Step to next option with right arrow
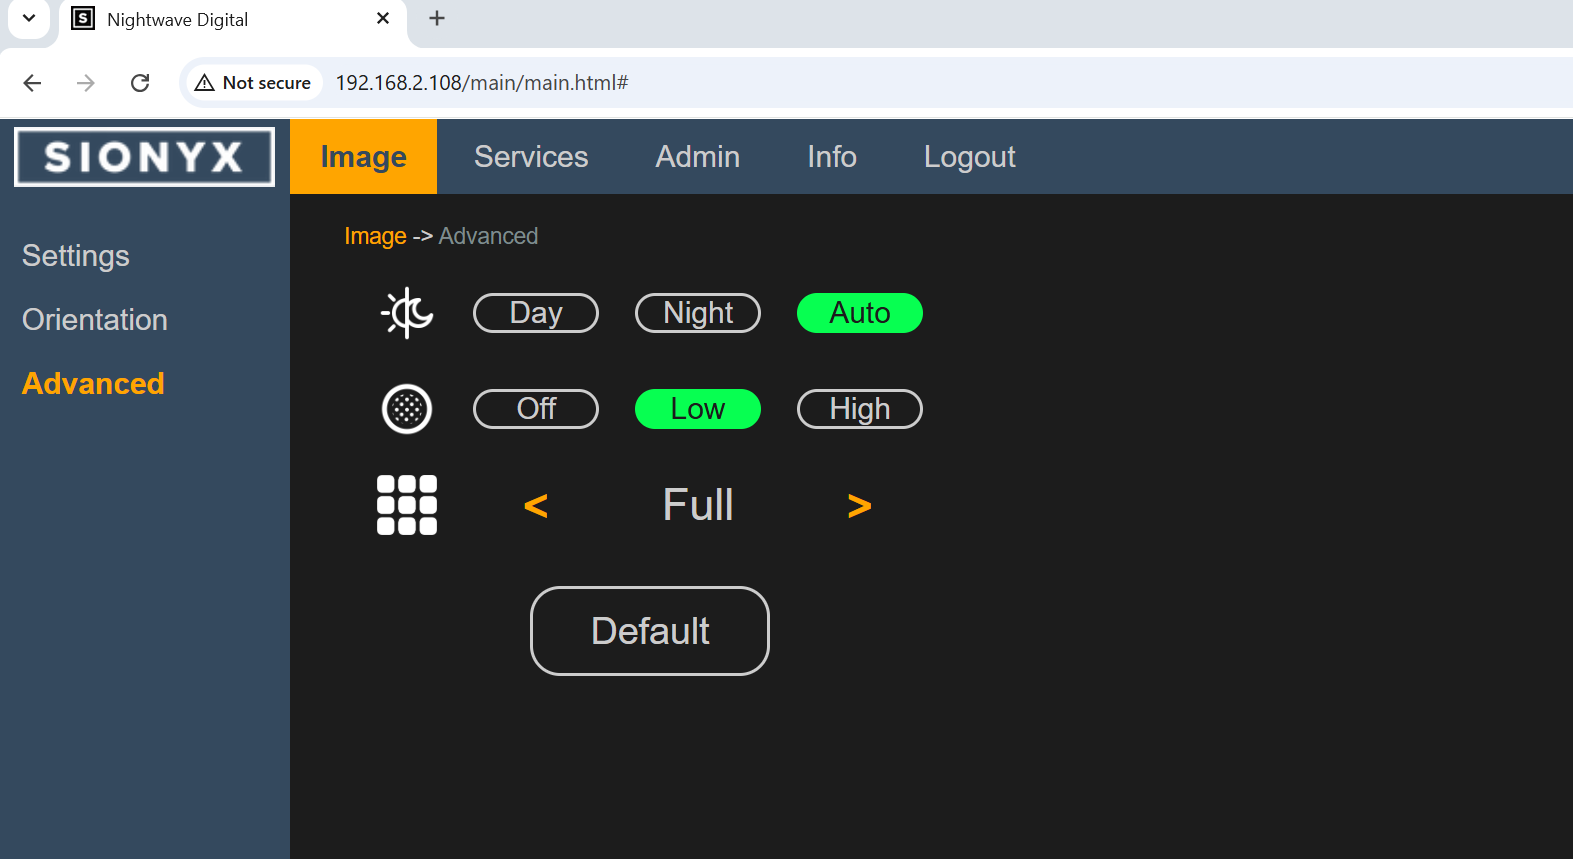The width and height of the screenshot is (1573, 859). tap(859, 506)
